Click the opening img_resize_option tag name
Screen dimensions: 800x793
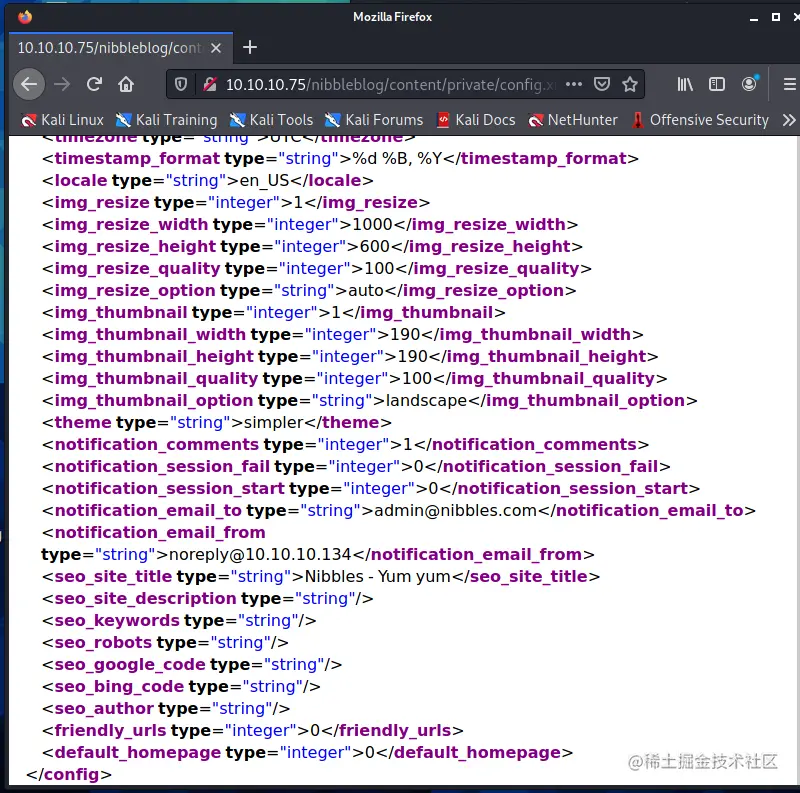pyautogui.click(x=135, y=290)
